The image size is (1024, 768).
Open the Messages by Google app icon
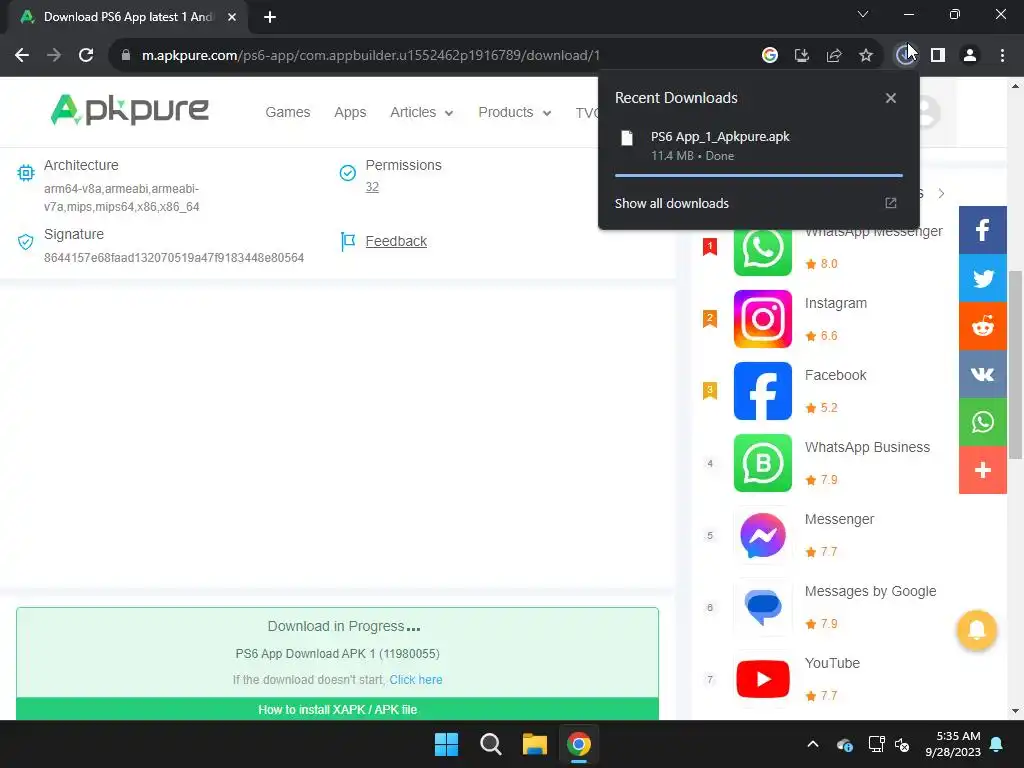[x=762, y=607]
